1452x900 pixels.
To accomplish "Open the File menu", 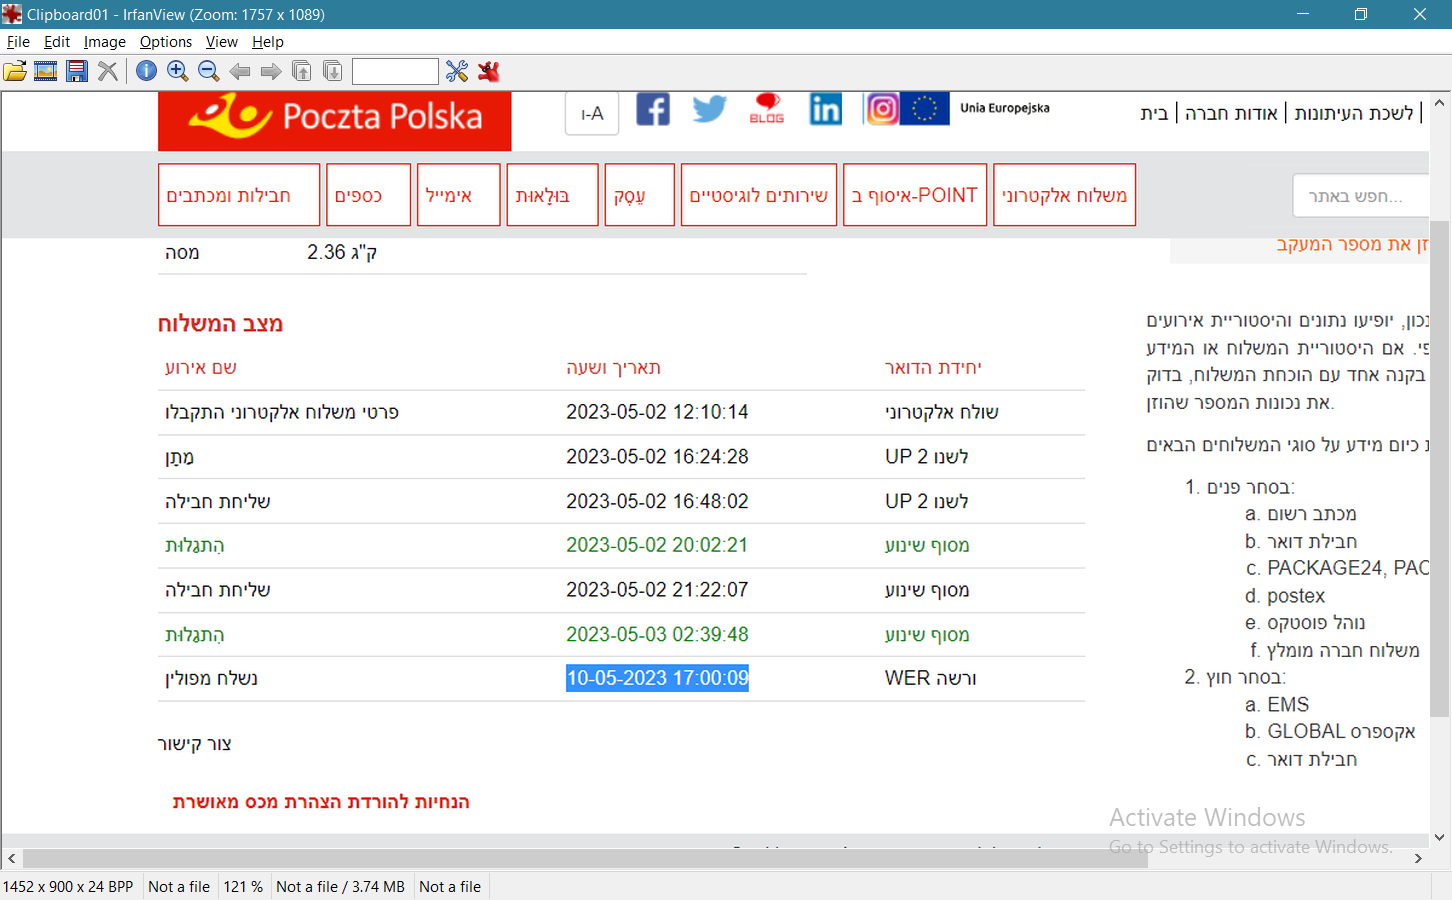I will [x=18, y=42].
